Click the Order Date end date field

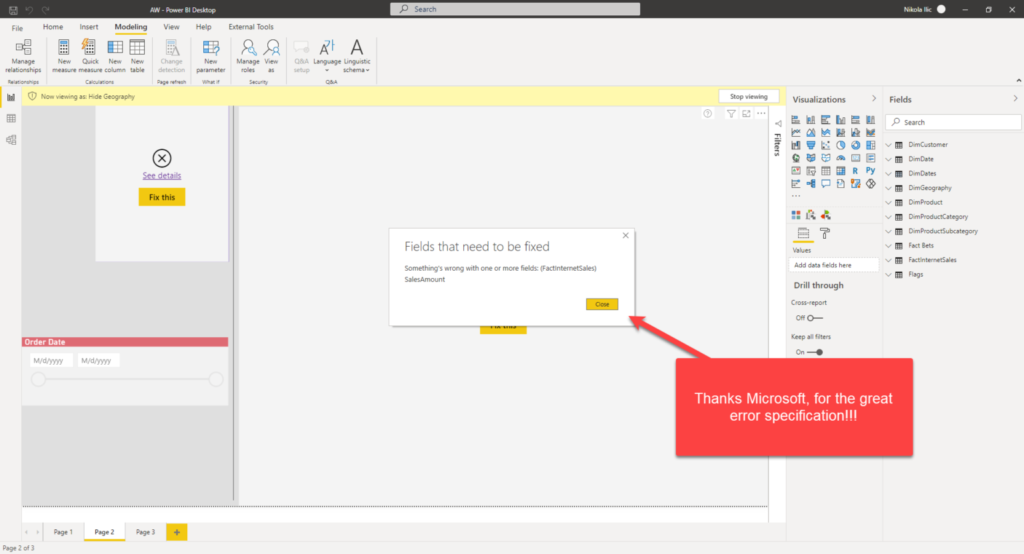(98, 361)
